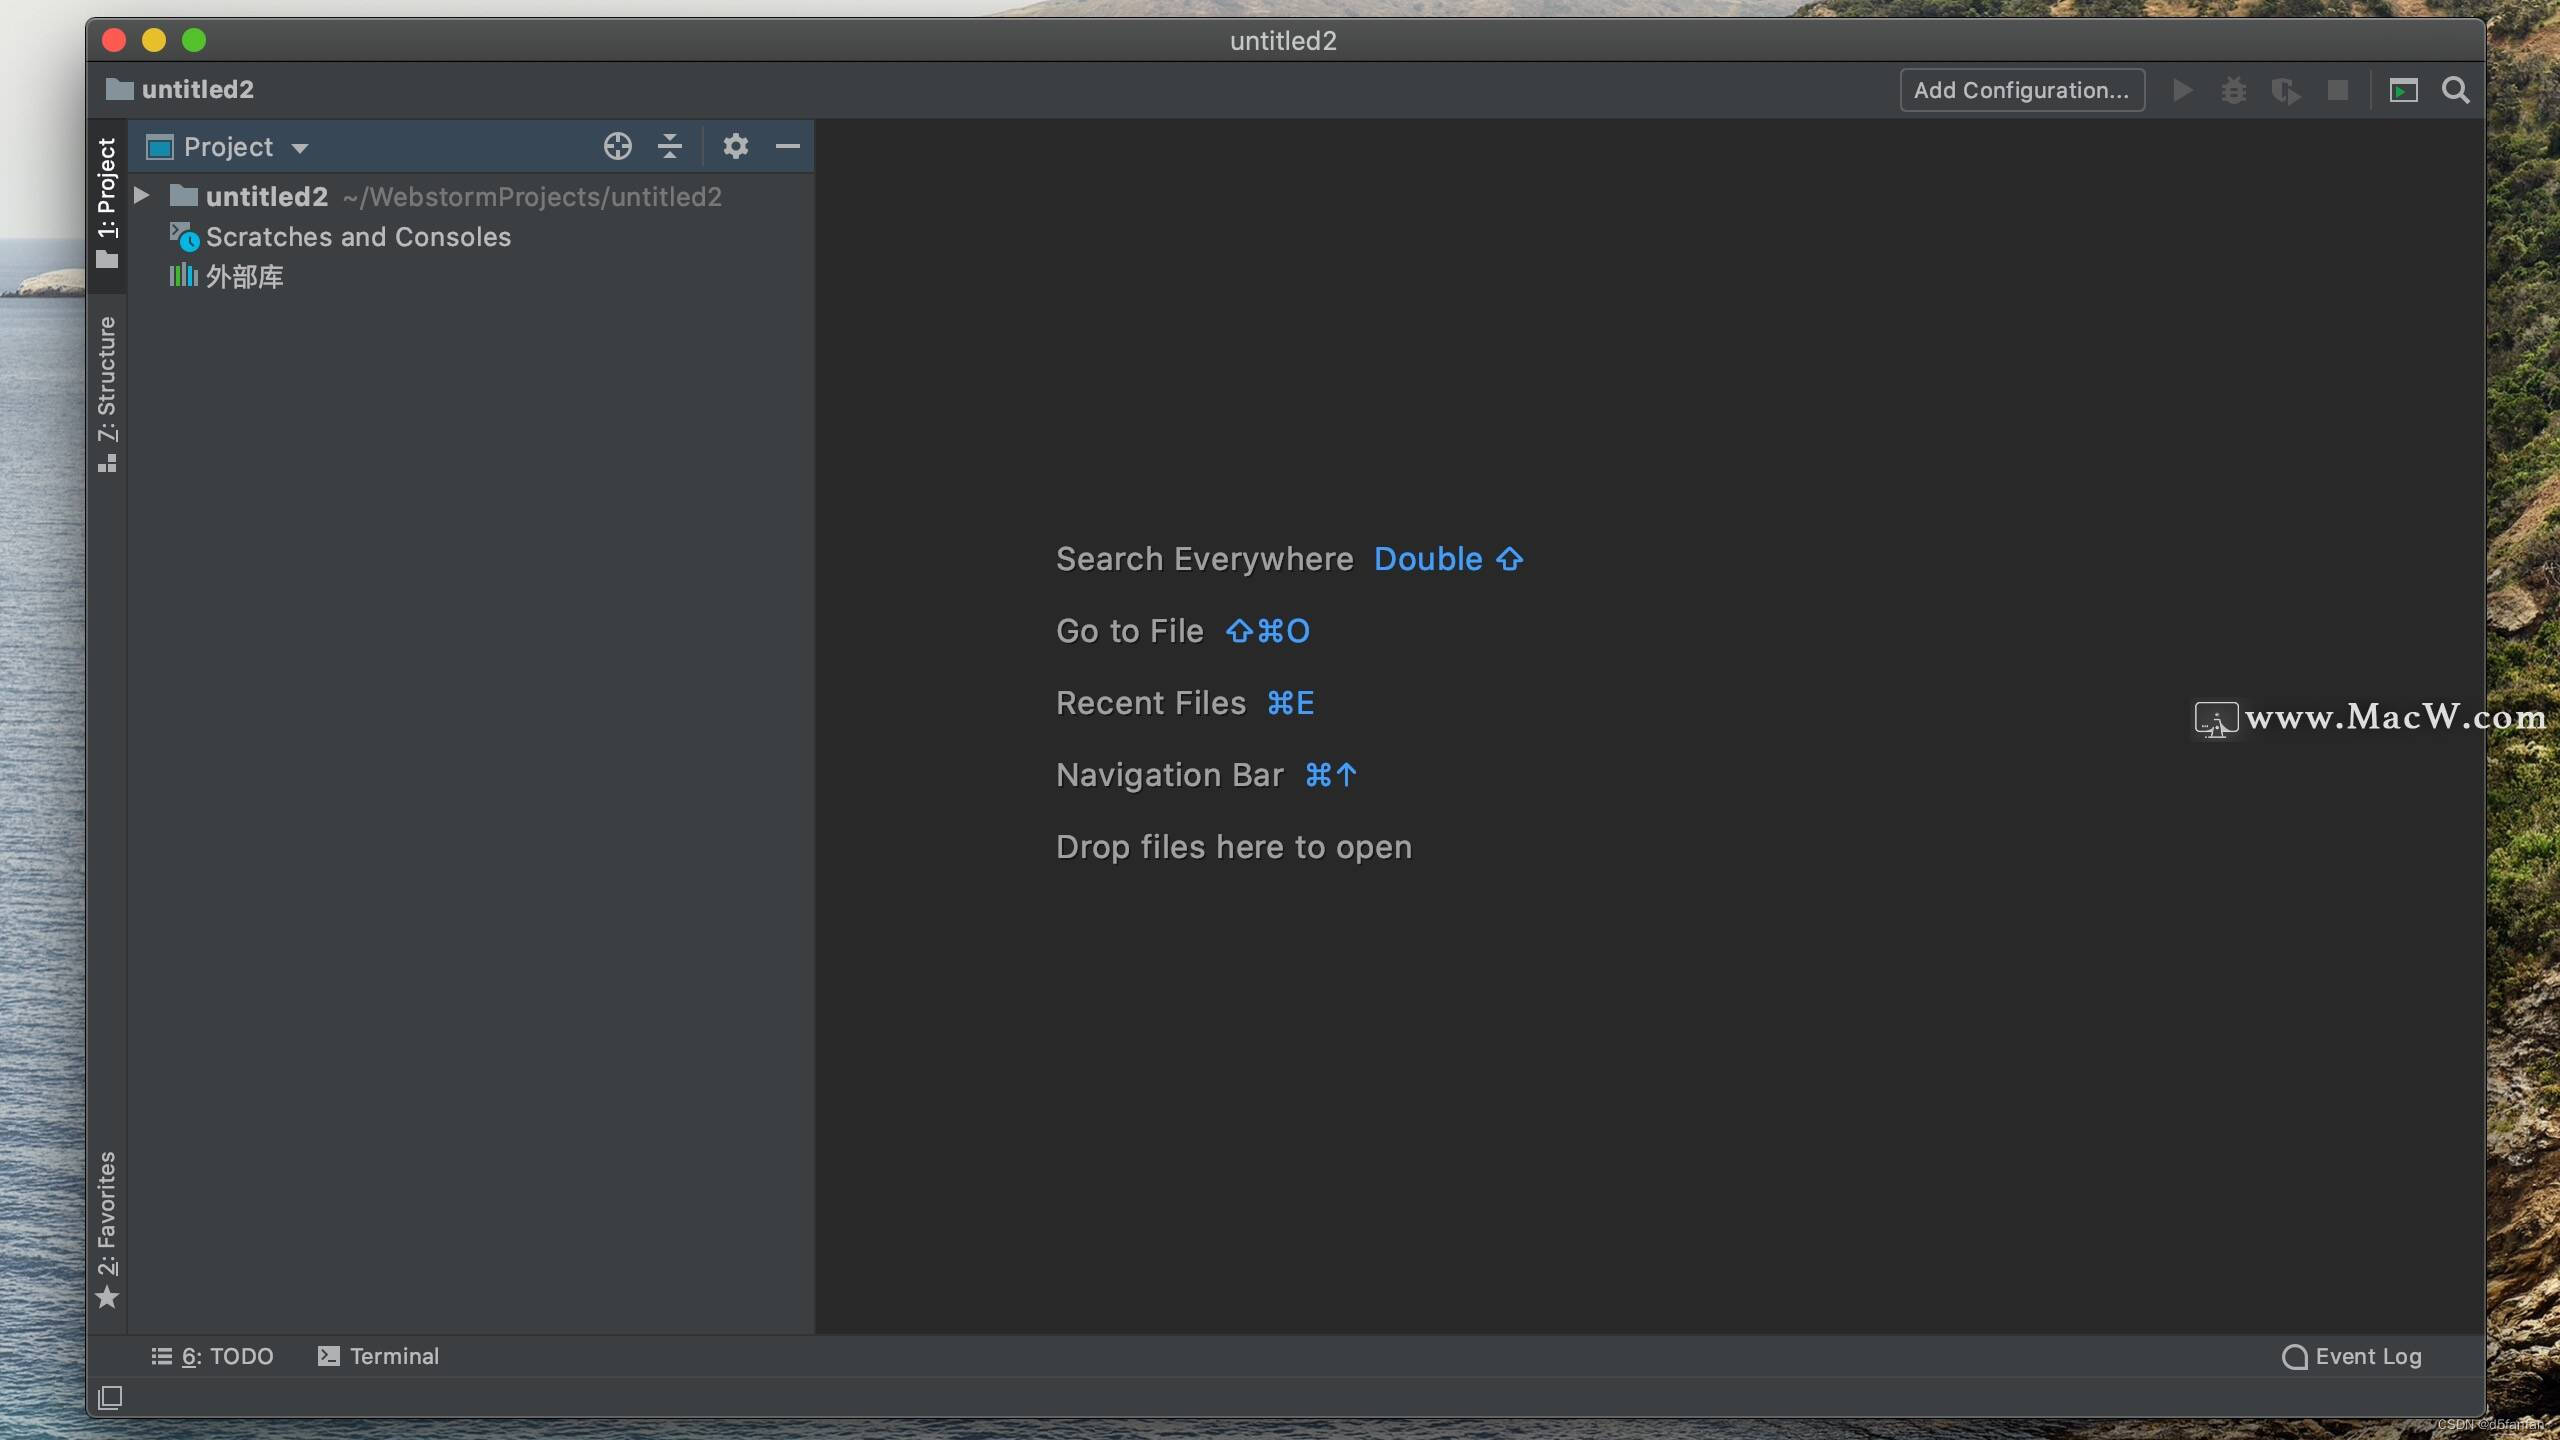Click the green fullscreen window button

tap(194, 40)
